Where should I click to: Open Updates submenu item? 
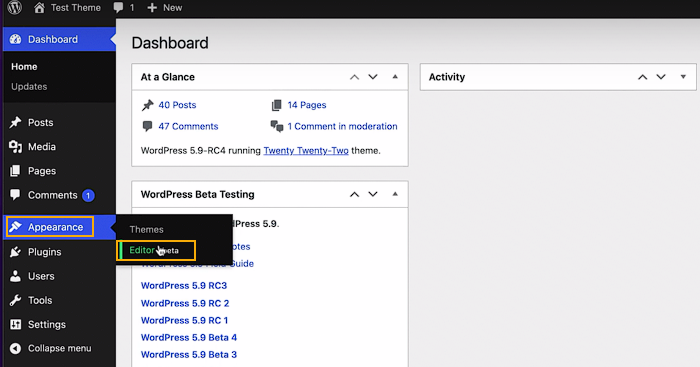click(29, 87)
